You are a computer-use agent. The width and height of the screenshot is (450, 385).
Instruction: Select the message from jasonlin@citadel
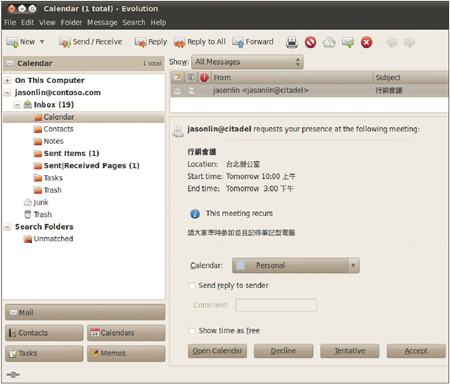coord(309,90)
